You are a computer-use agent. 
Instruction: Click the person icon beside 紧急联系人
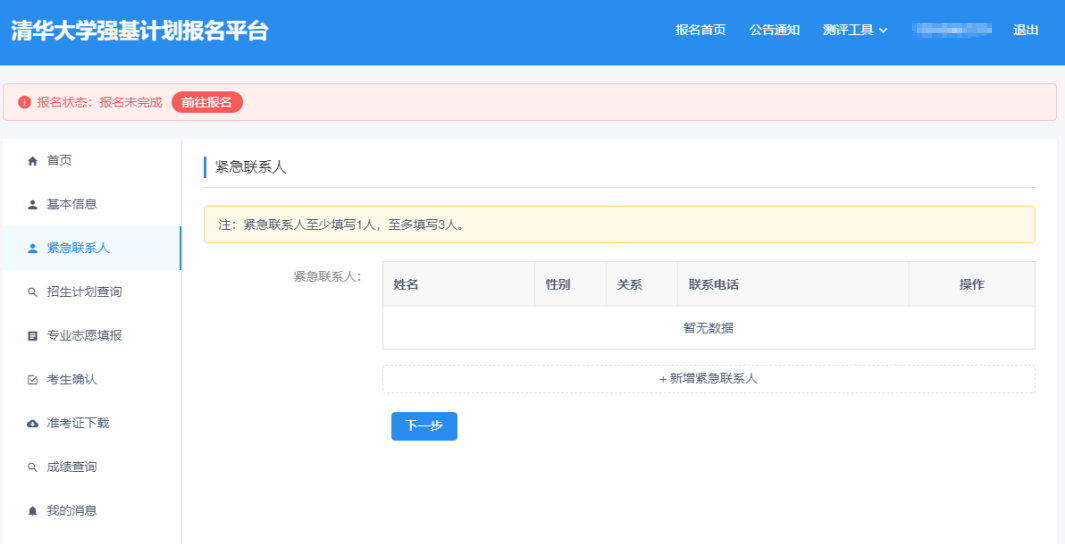coord(32,248)
